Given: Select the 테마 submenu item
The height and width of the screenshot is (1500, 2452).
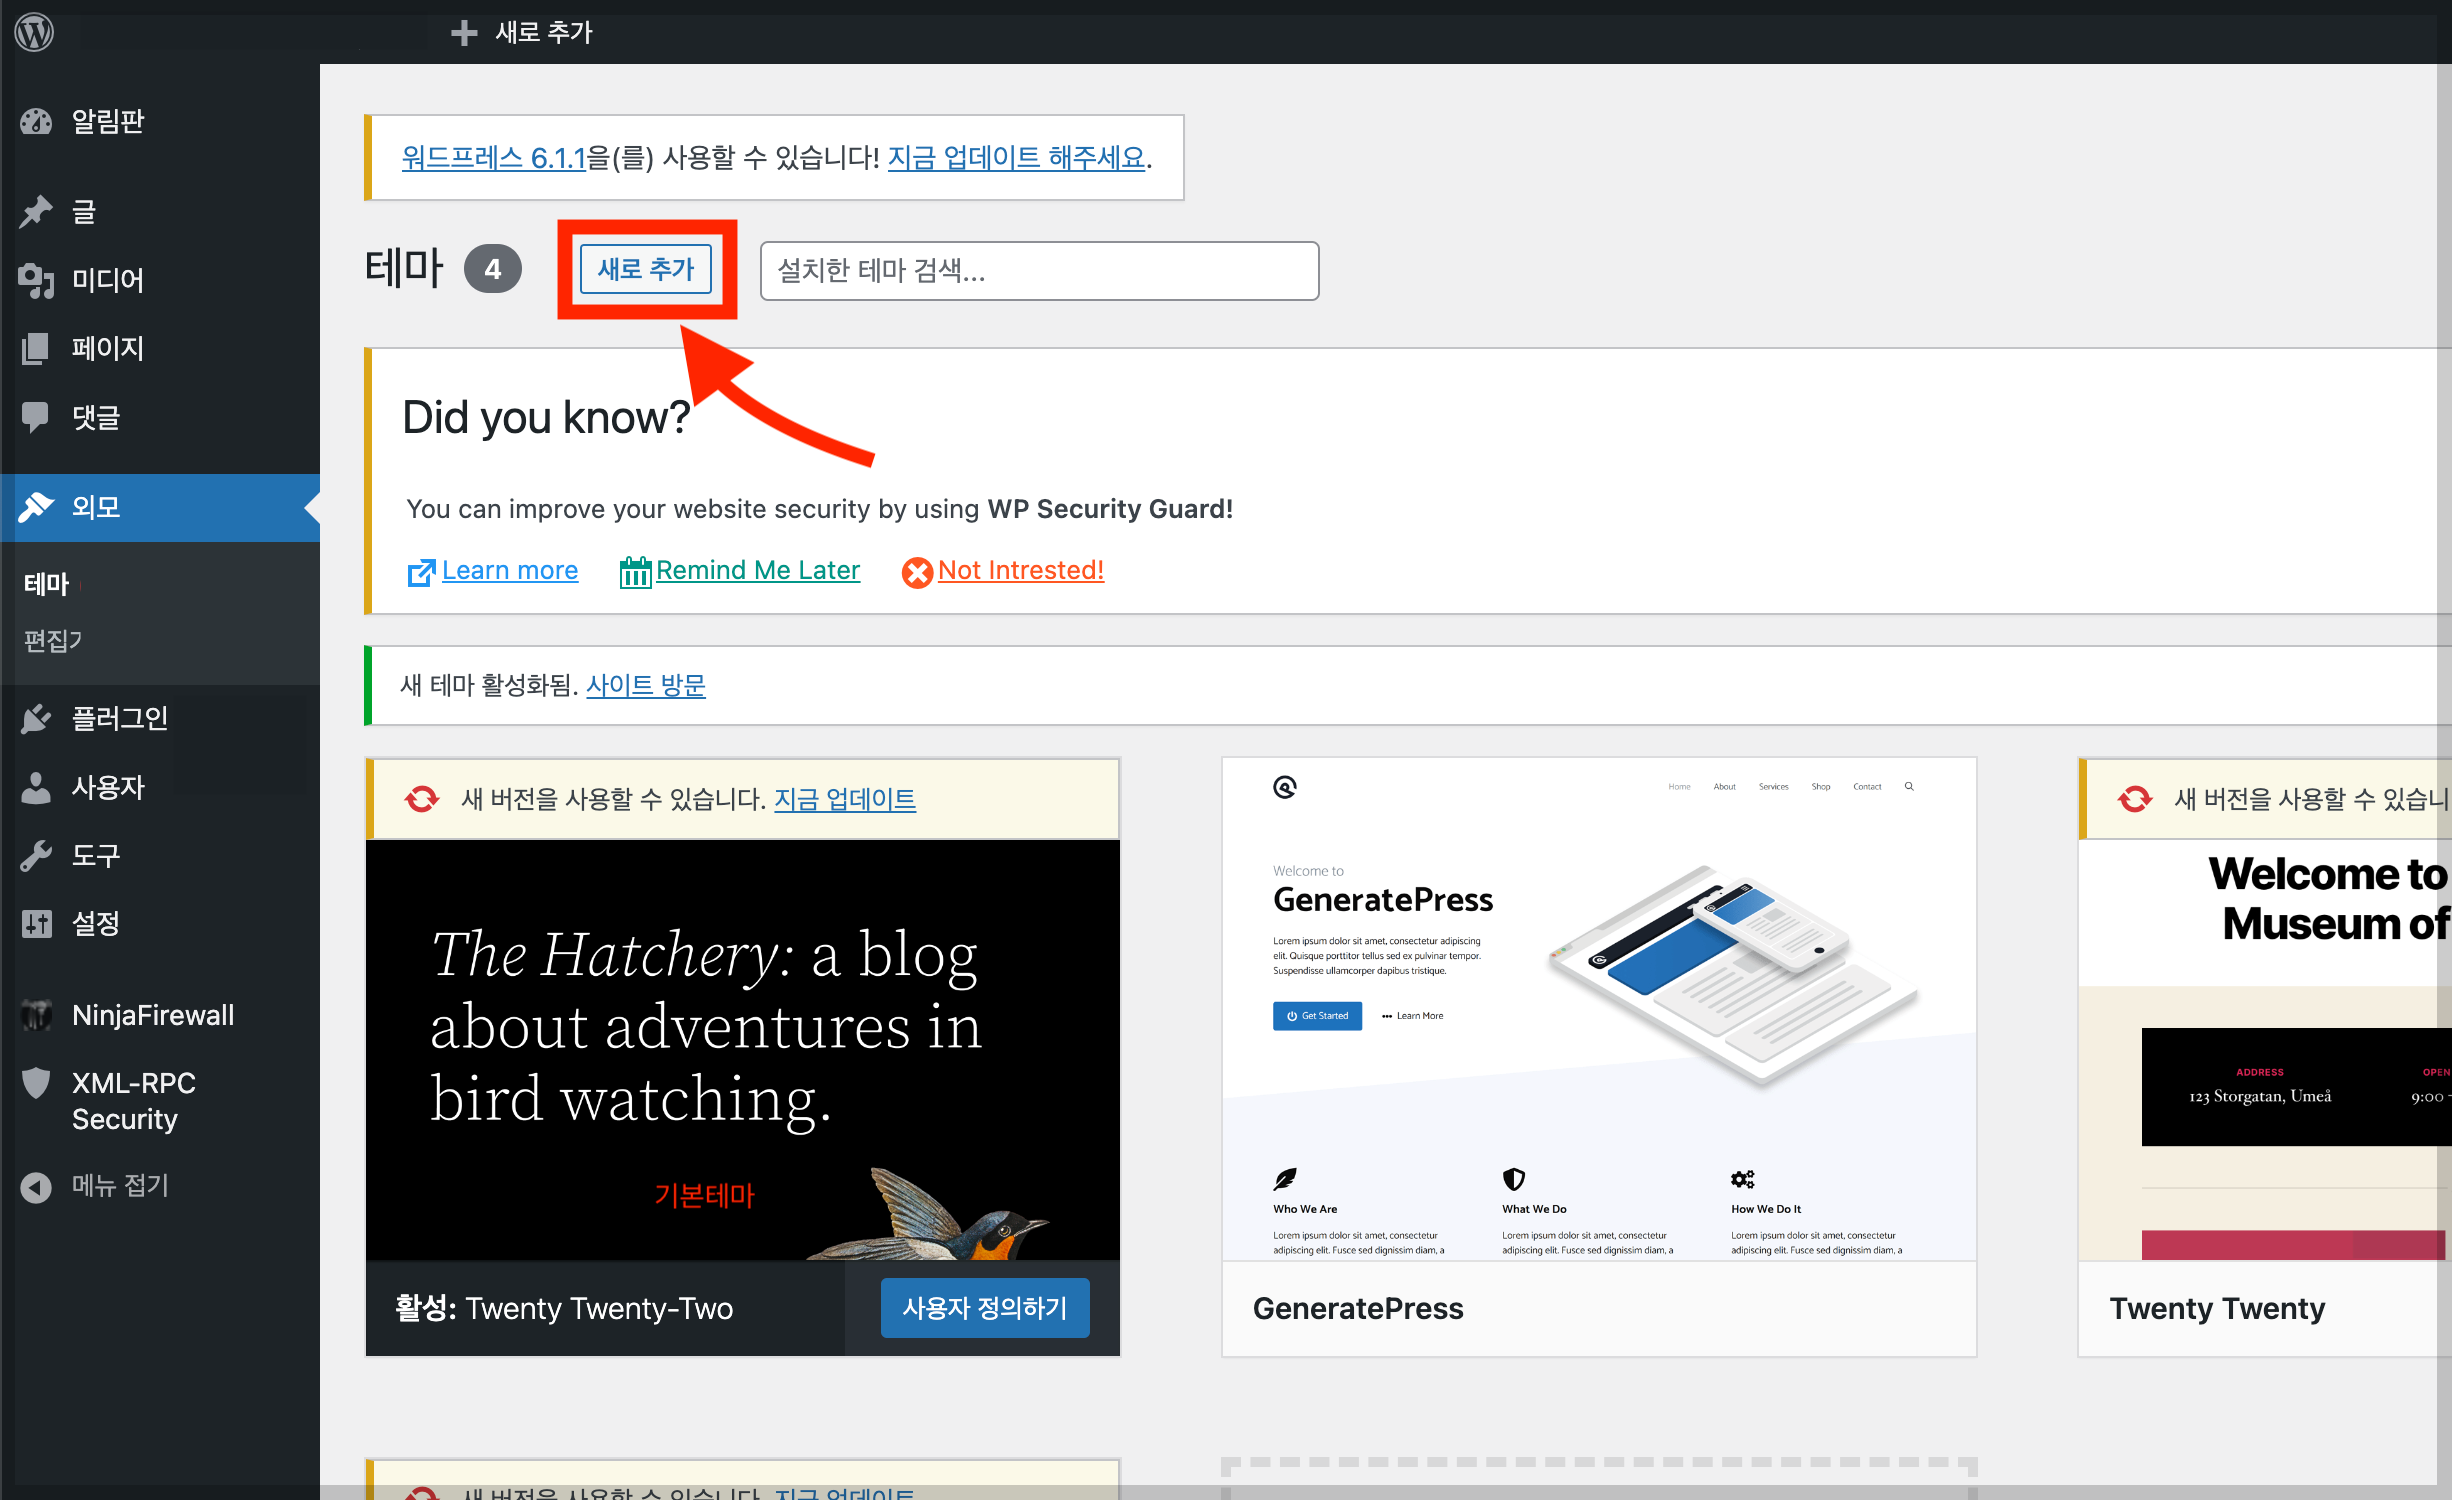Looking at the screenshot, I should click(46, 584).
